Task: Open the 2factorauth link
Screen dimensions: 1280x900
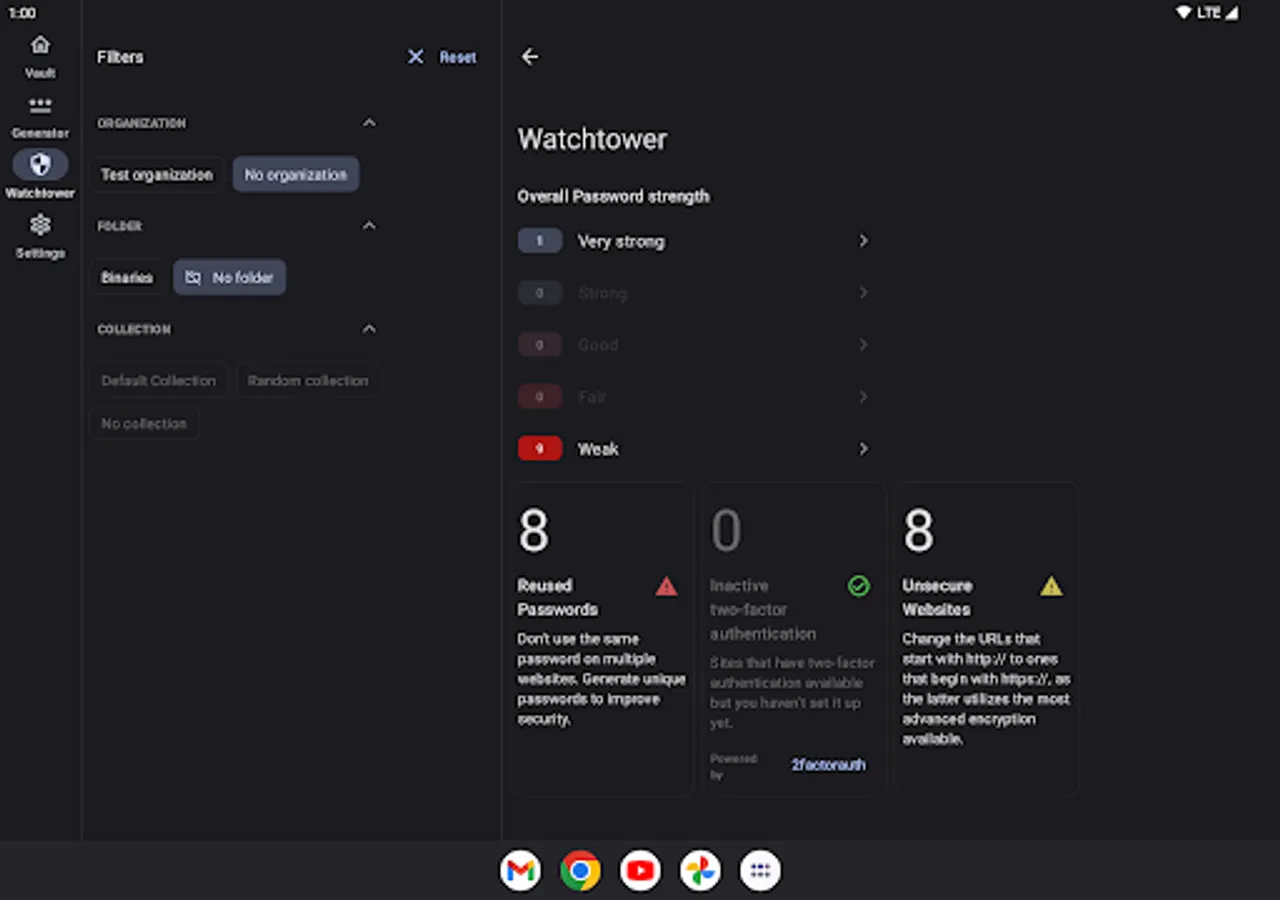Action: [828, 765]
